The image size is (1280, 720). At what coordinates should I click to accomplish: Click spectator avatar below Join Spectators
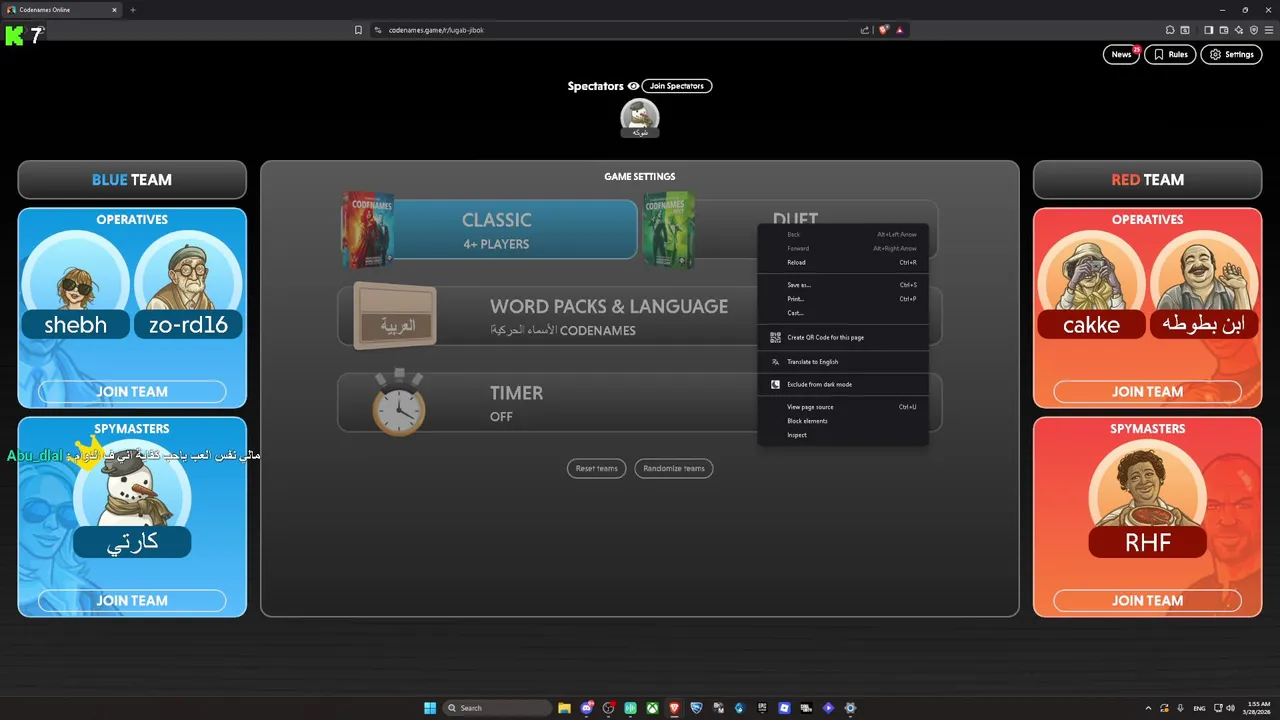(640, 116)
